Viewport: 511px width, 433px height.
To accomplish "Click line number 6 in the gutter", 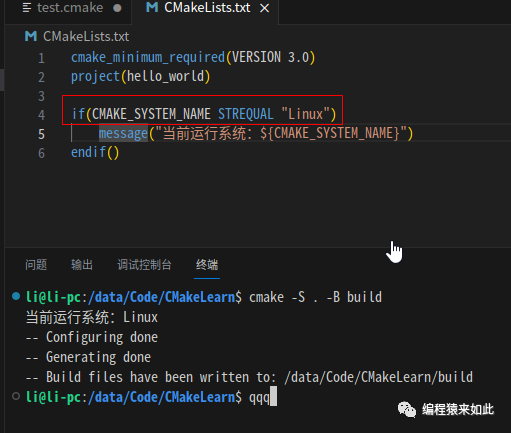I will [x=41, y=153].
